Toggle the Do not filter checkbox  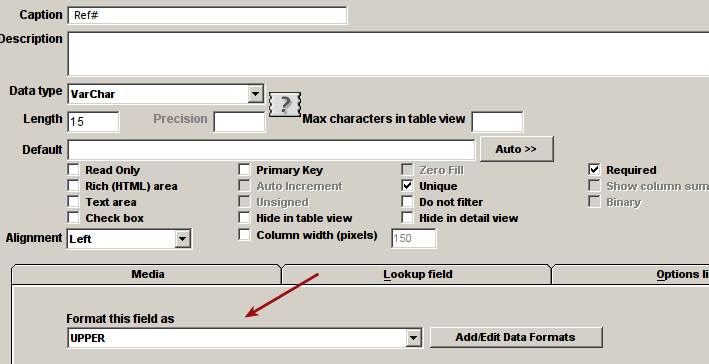[x=407, y=201]
